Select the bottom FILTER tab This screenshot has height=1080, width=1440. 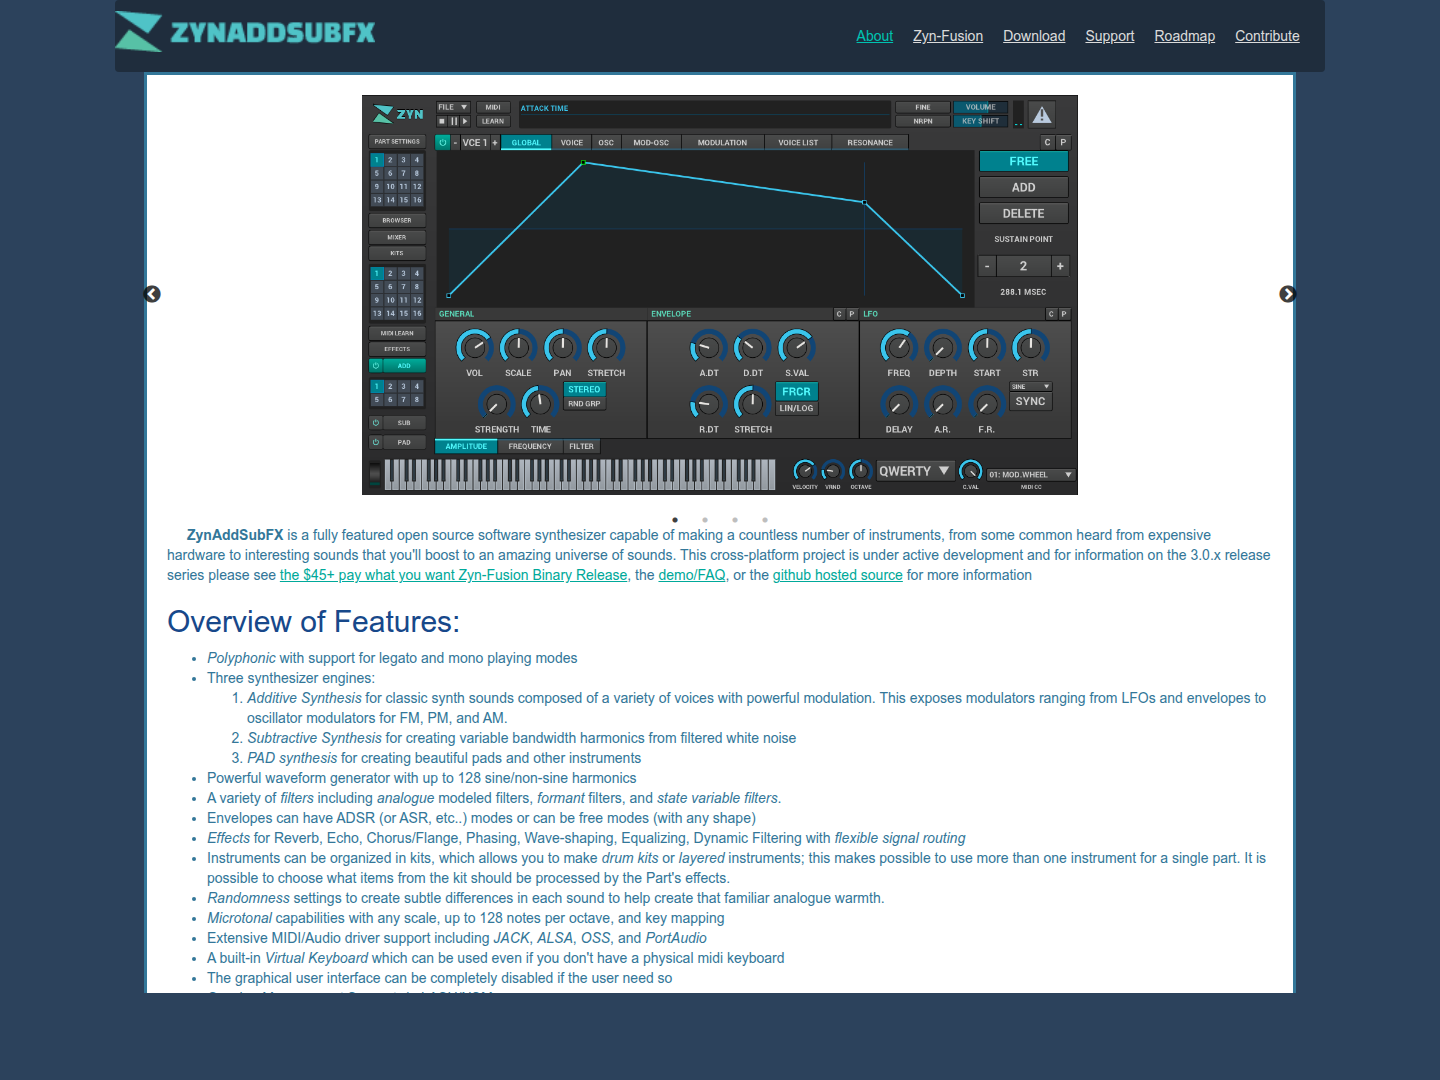click(x=581, y=447)
